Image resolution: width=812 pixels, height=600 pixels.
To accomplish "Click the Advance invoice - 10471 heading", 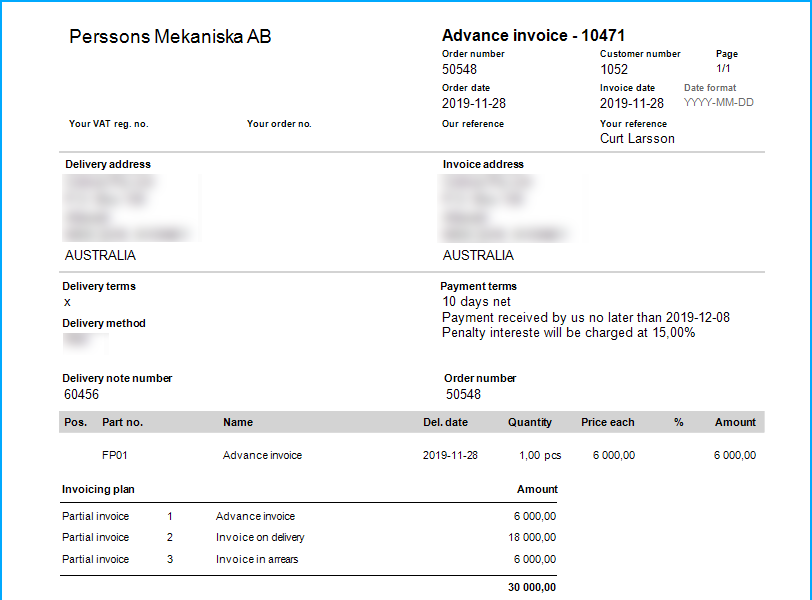I will pos(534,36).
